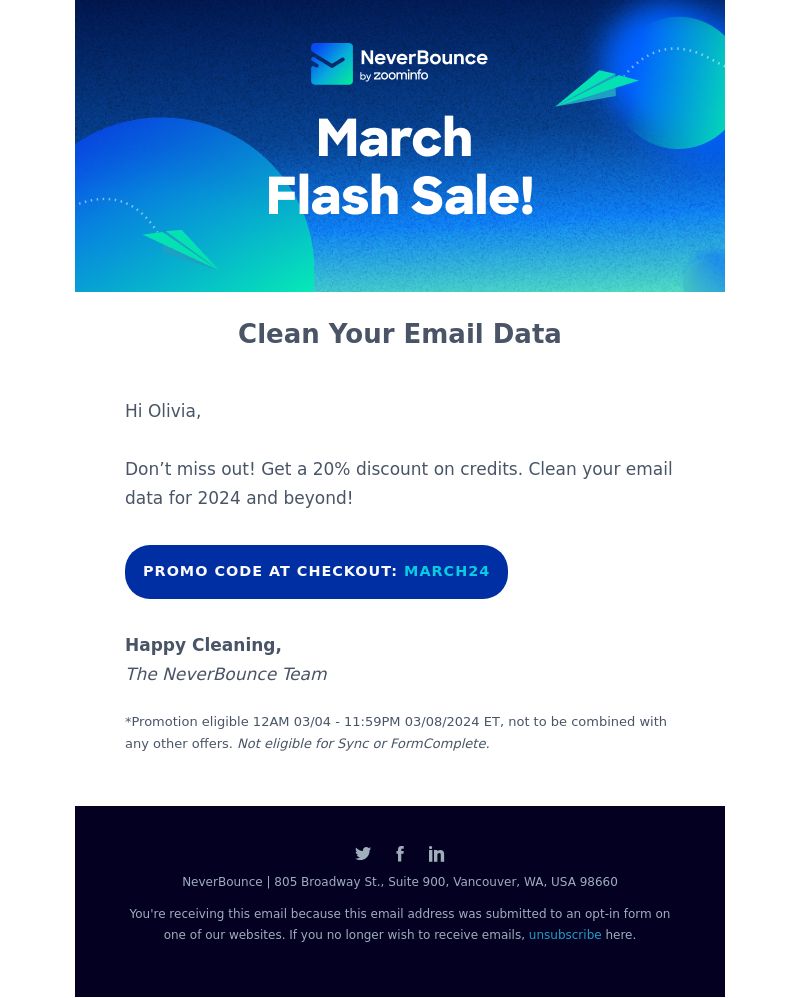Click the 'Hi Olivia,' greeting line
This screenshot has height=998, width=800.
coord(163,411)
